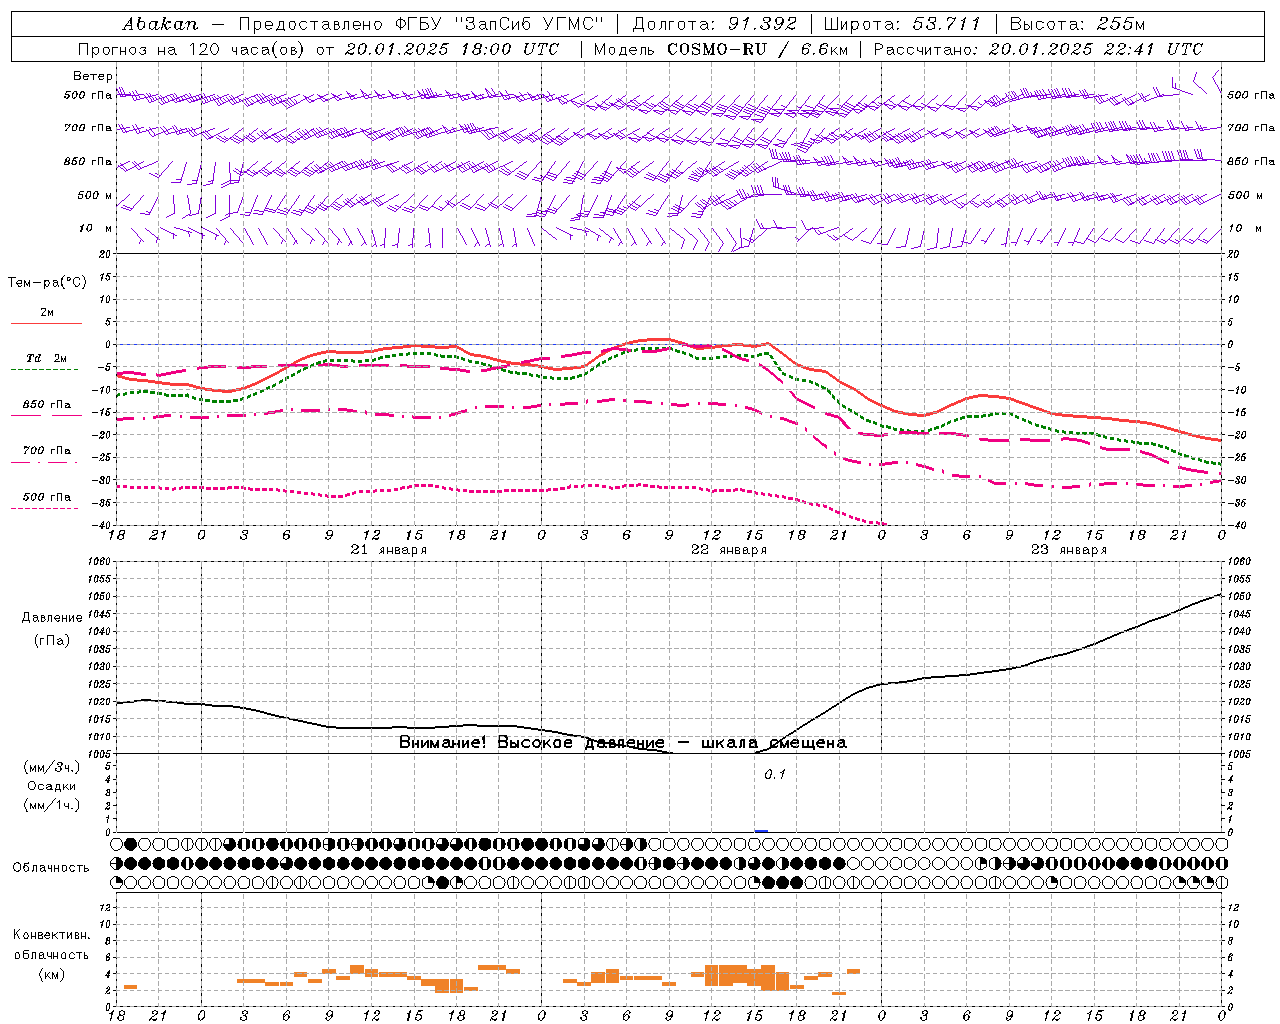1280x1024 pixels.
Task: Click the "Давление" pressure panel label
Action: click(52, 618)
